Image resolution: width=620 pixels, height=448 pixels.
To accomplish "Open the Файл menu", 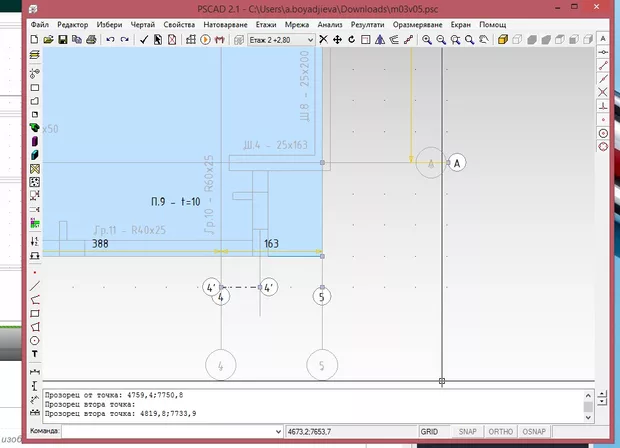I will pos(39,23).
